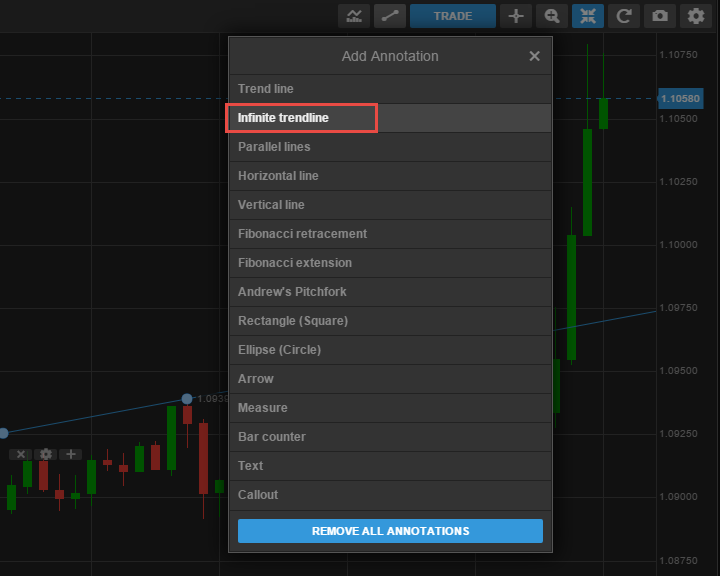The width and height of the screenshot is (720, 576).
Task: Click the trendline's right endpoint handle
Action: coord(187,398)
